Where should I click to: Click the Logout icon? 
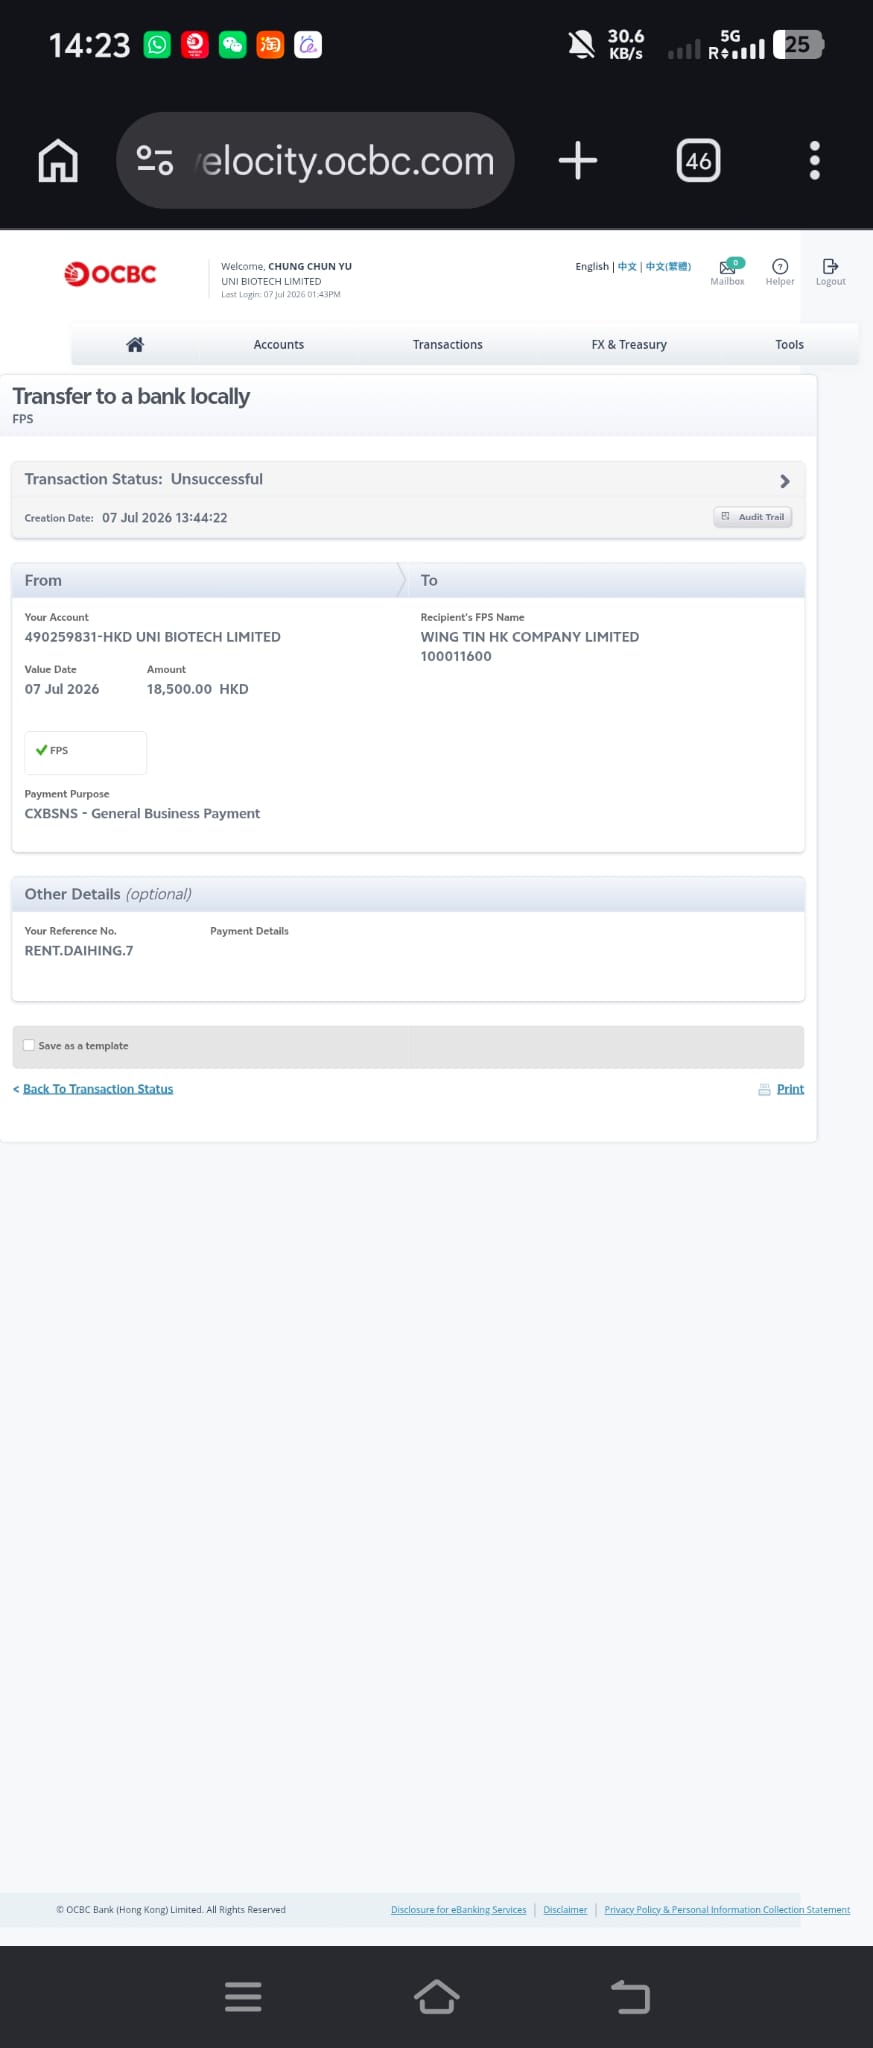click(830, 271)
